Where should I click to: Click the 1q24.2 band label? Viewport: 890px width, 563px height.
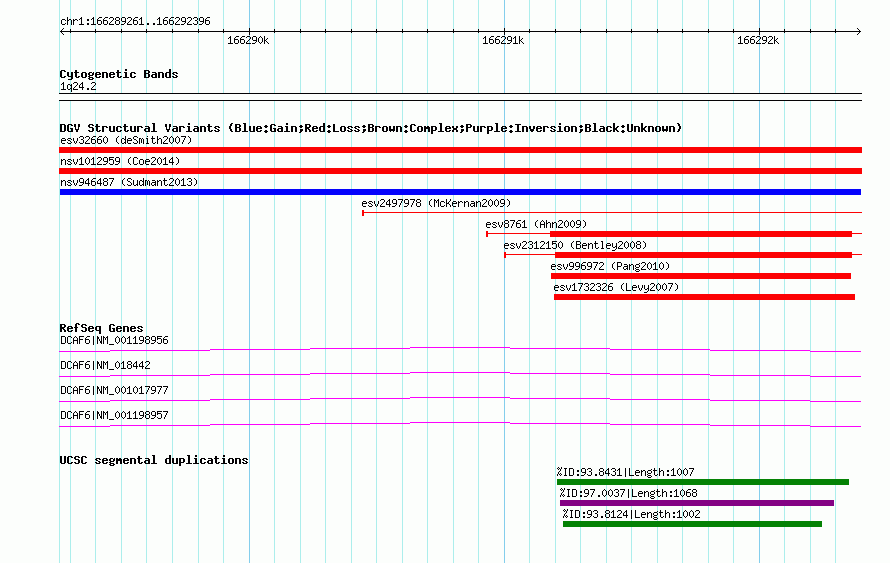point(78,86)
